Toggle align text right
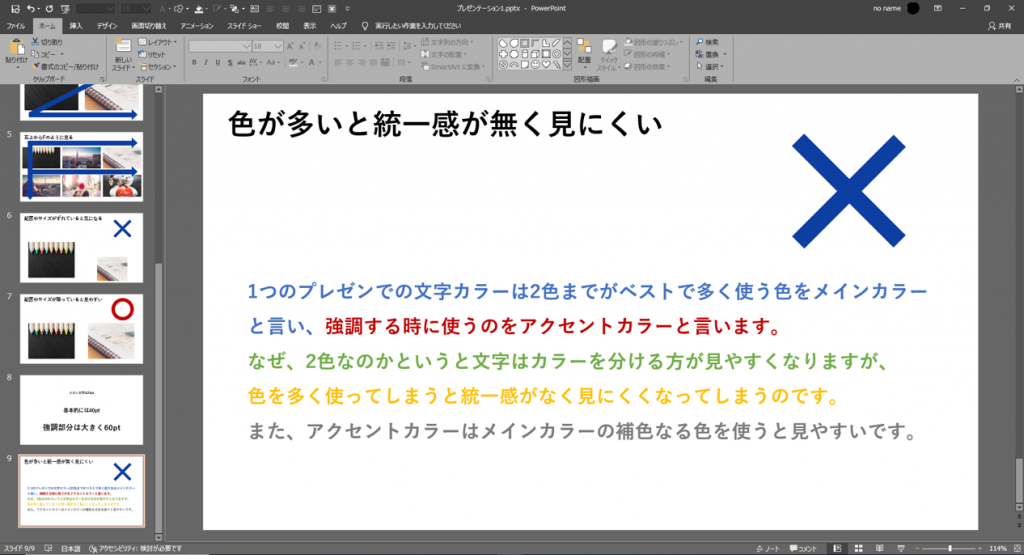 tap(362, 63)
